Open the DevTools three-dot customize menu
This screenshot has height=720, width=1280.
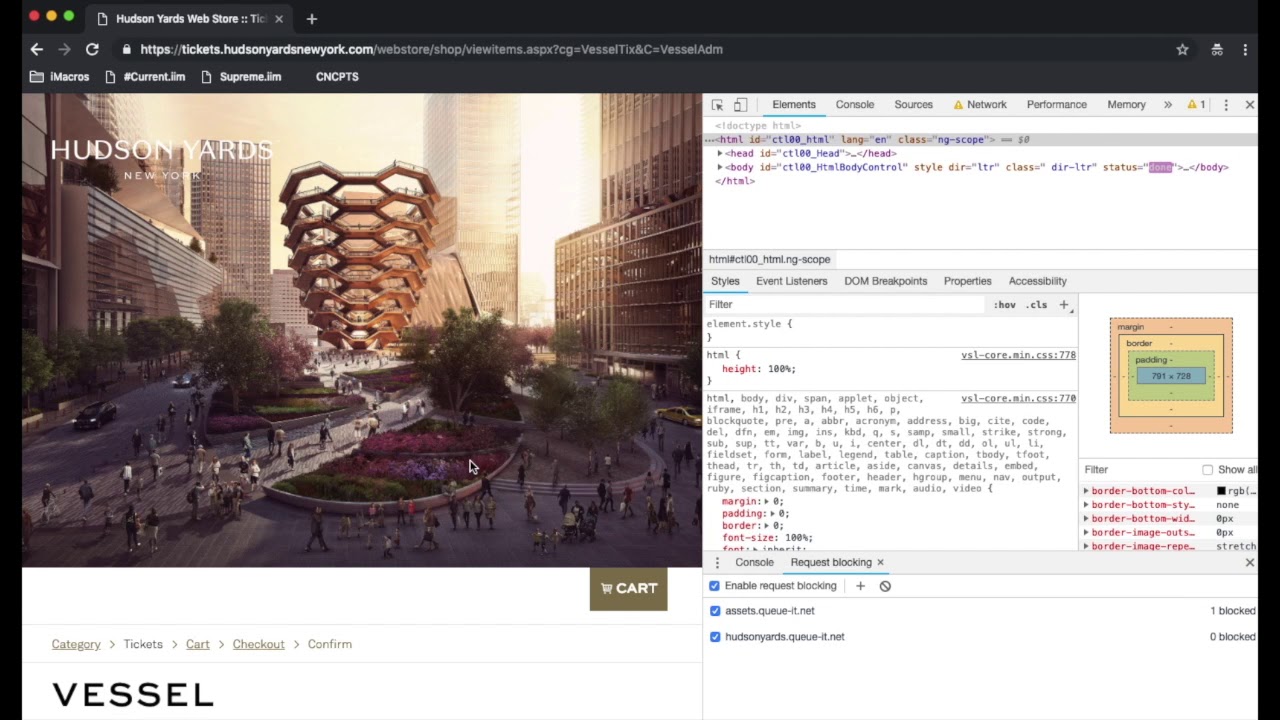coord(1226,105)
